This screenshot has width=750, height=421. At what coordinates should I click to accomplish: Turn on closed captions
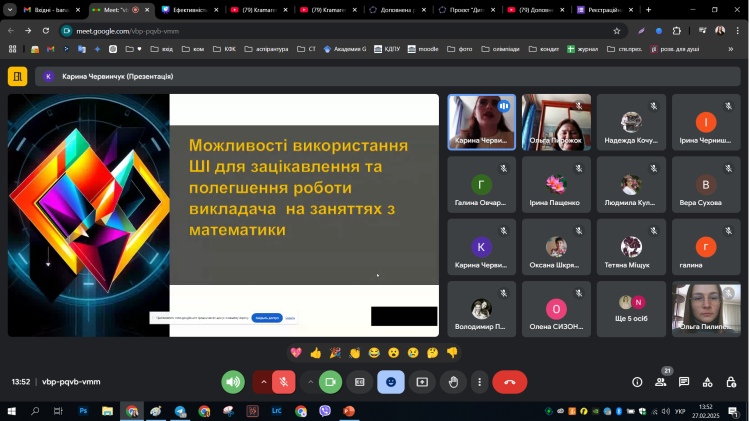(360, 381)
